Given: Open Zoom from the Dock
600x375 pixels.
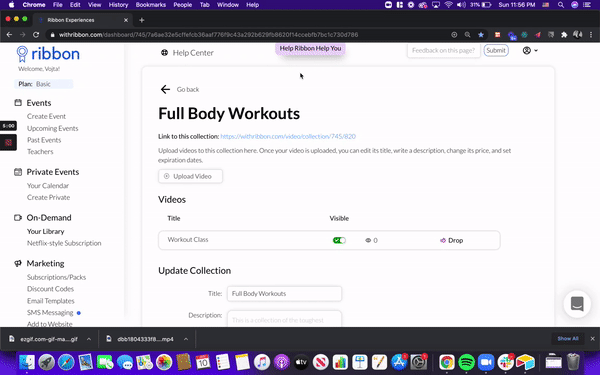Looking at the screenshot, I should (486, 362).
